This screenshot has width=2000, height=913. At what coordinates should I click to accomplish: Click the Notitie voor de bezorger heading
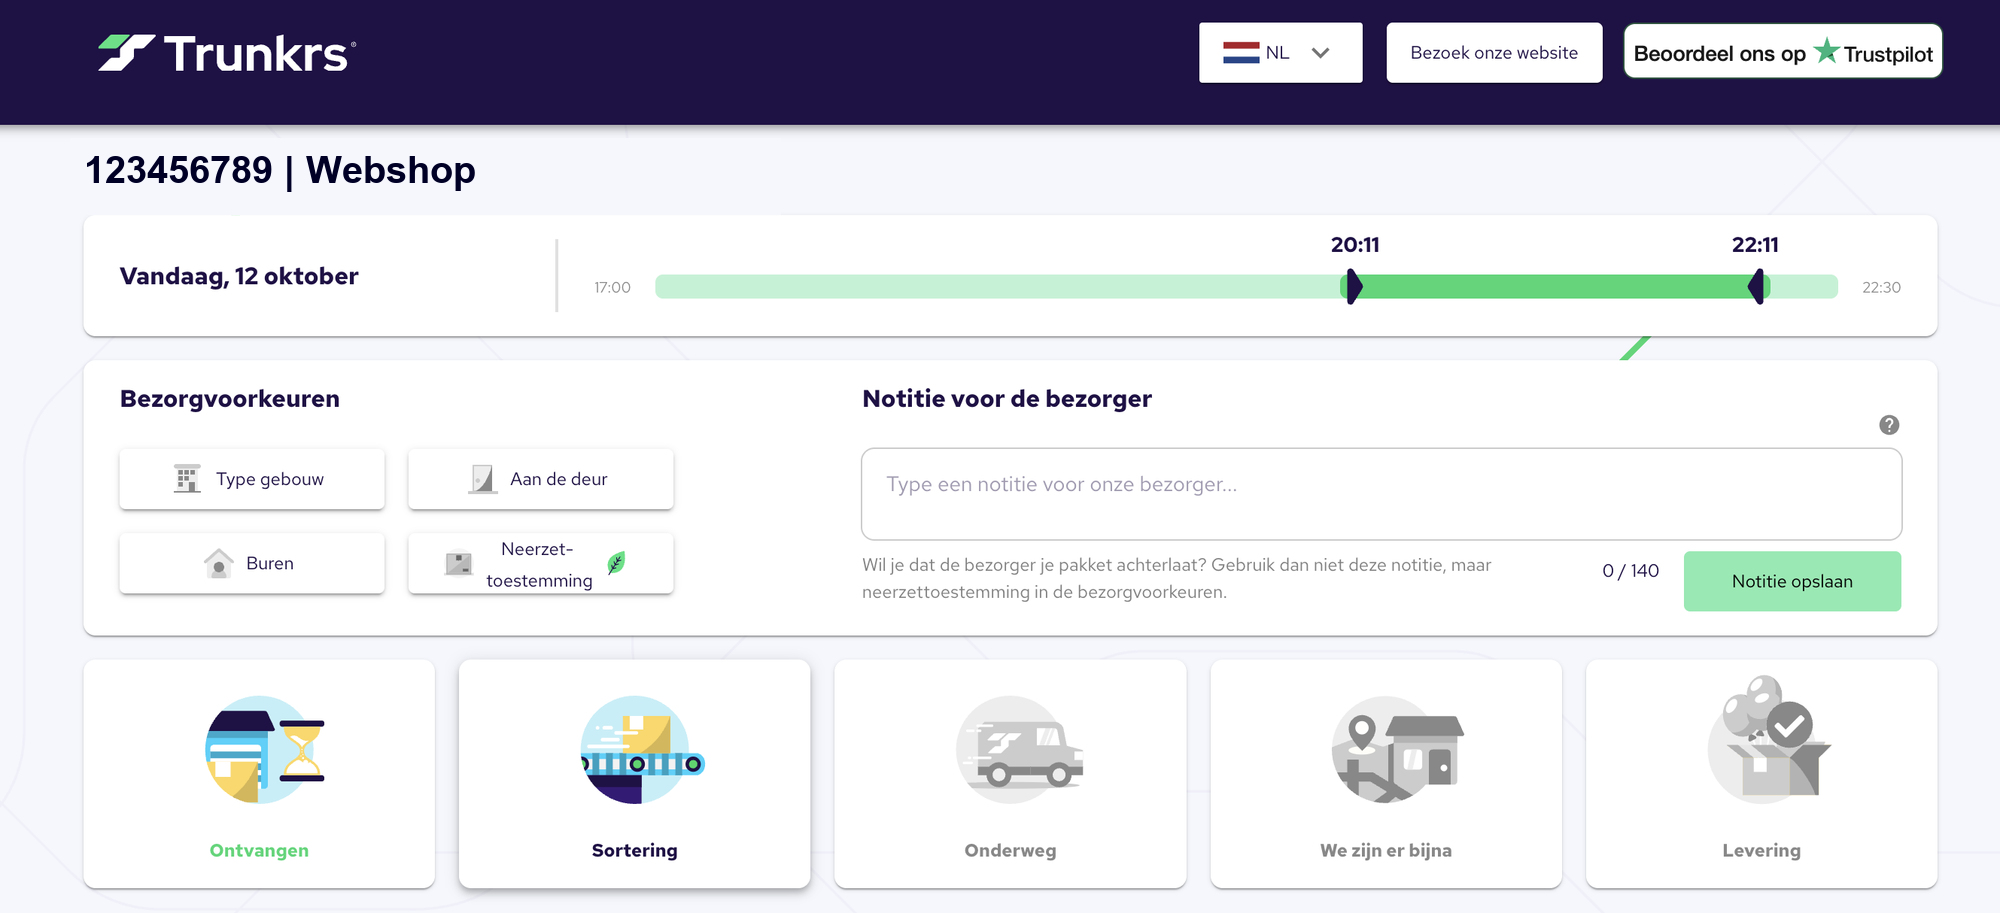1007,399
